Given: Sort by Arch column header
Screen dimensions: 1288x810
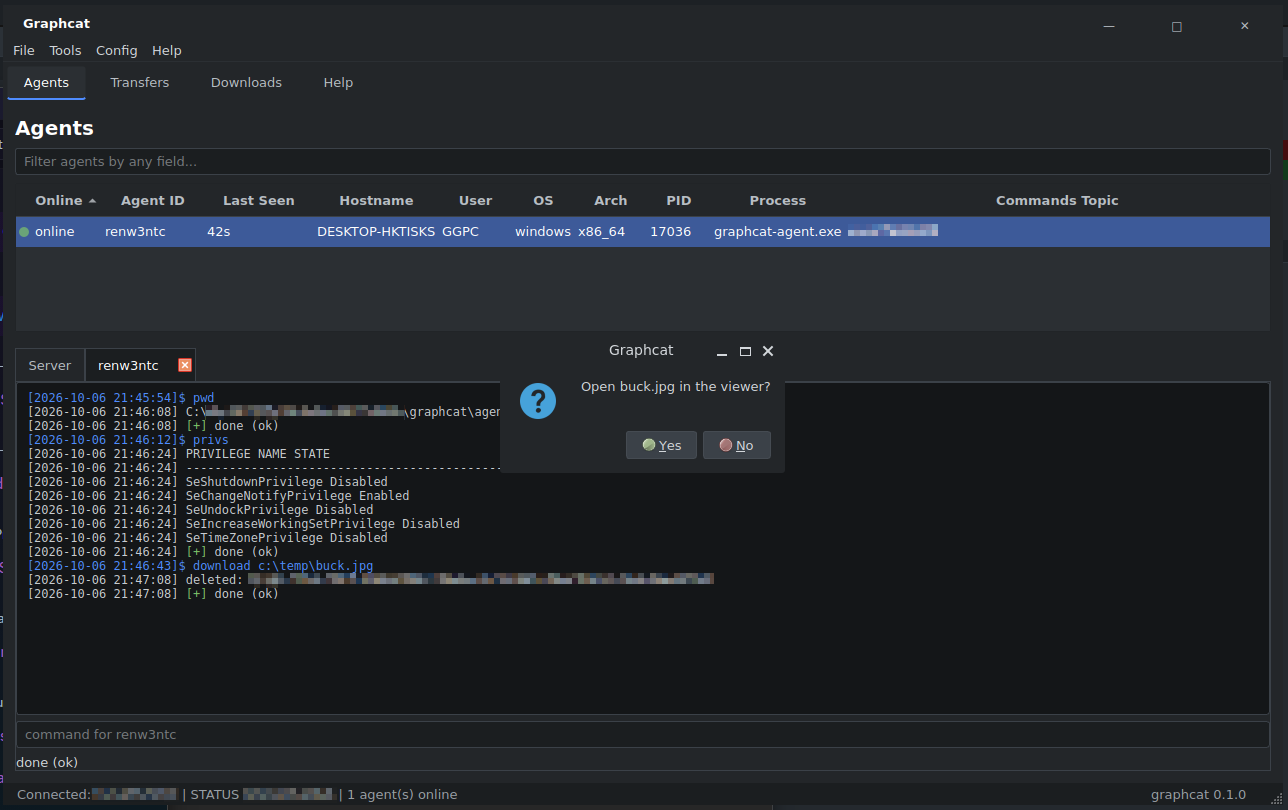Looking at the screenshot, I should coord(611,201).
